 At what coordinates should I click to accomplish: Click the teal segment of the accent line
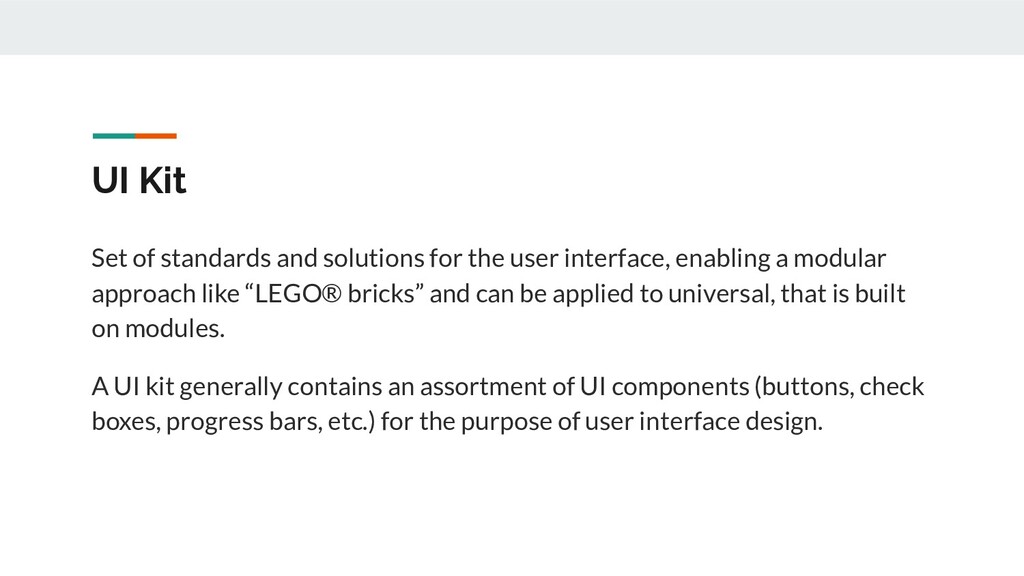pos(113,135)
